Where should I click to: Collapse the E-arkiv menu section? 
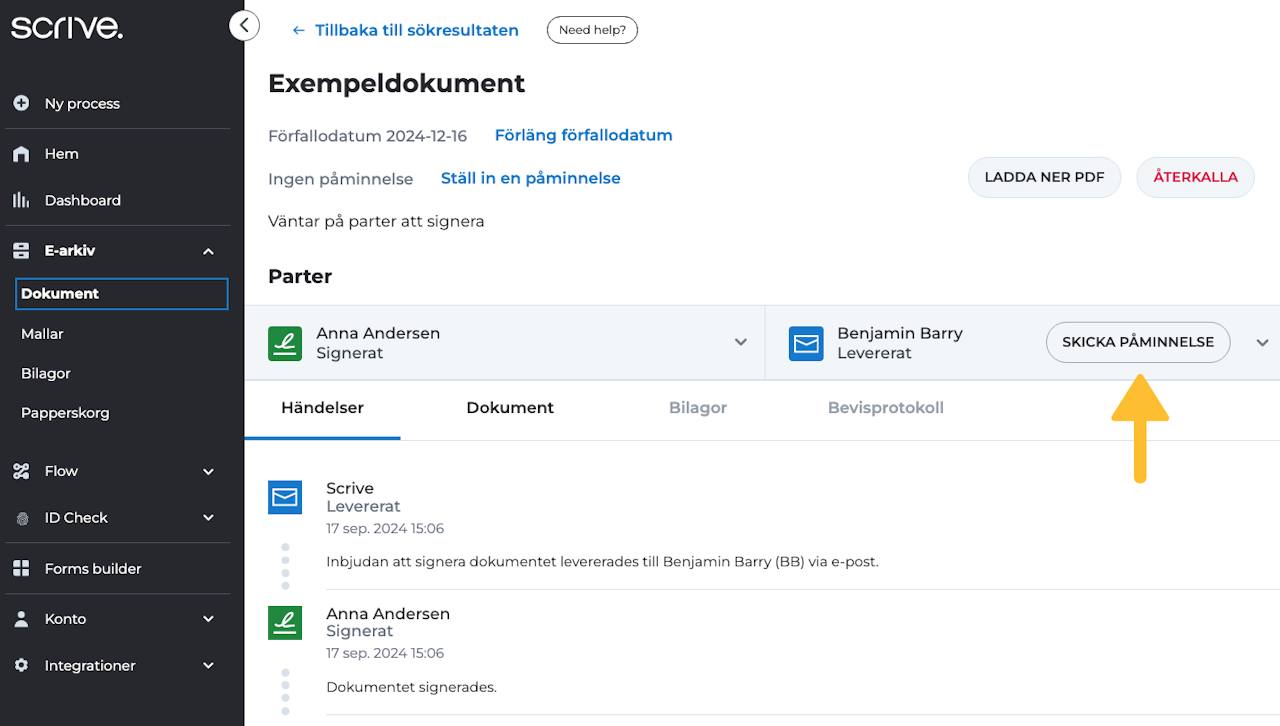(208, 251)
